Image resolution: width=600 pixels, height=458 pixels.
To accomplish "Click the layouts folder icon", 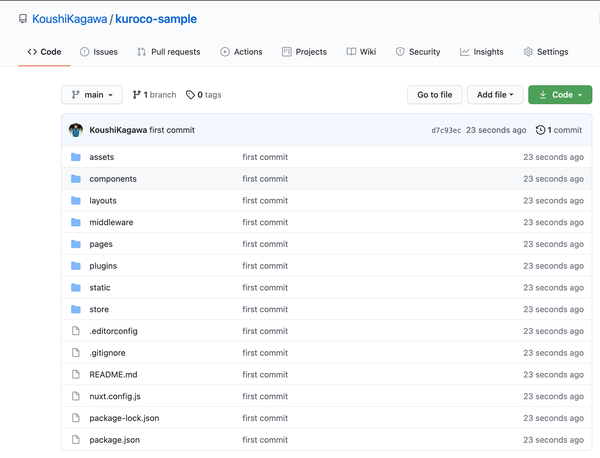I will coord(76,200).
